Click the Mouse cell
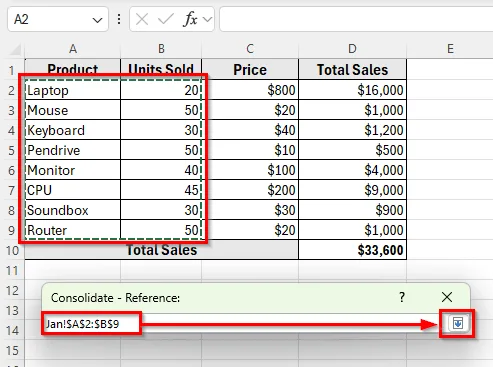 (x=73, y=110)
